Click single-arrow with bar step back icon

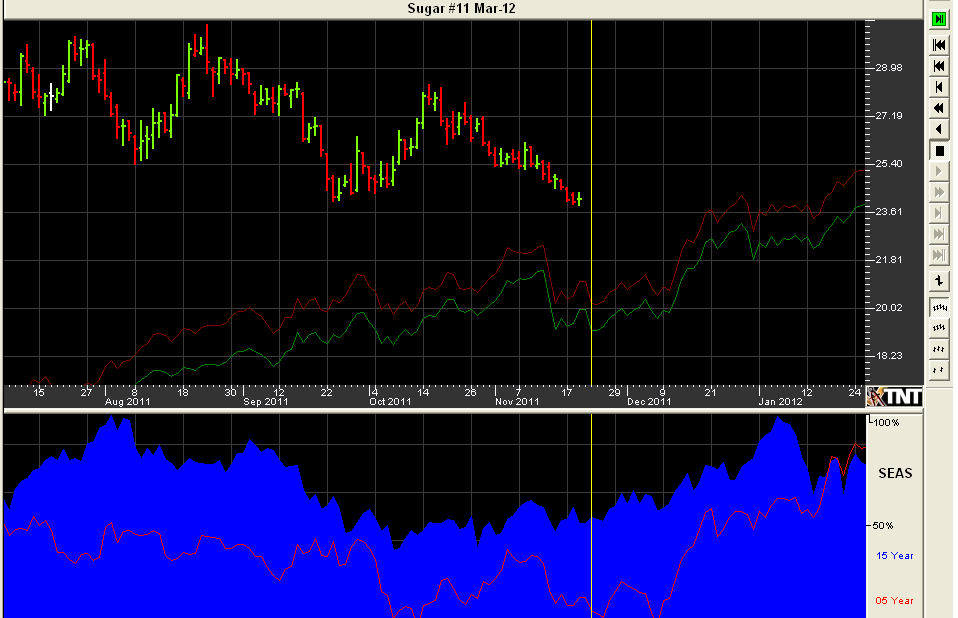coord(939,87)
